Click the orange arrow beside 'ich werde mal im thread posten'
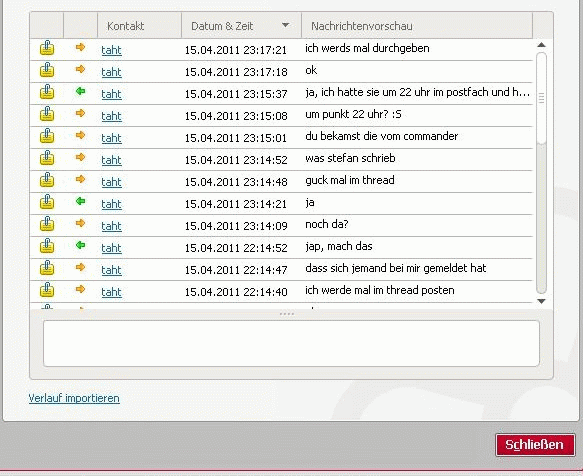 (80, 289)
